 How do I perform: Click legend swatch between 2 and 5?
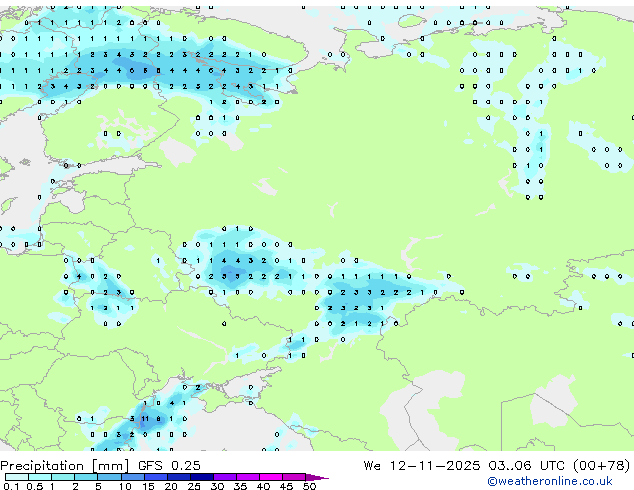(x=86, y=477)
